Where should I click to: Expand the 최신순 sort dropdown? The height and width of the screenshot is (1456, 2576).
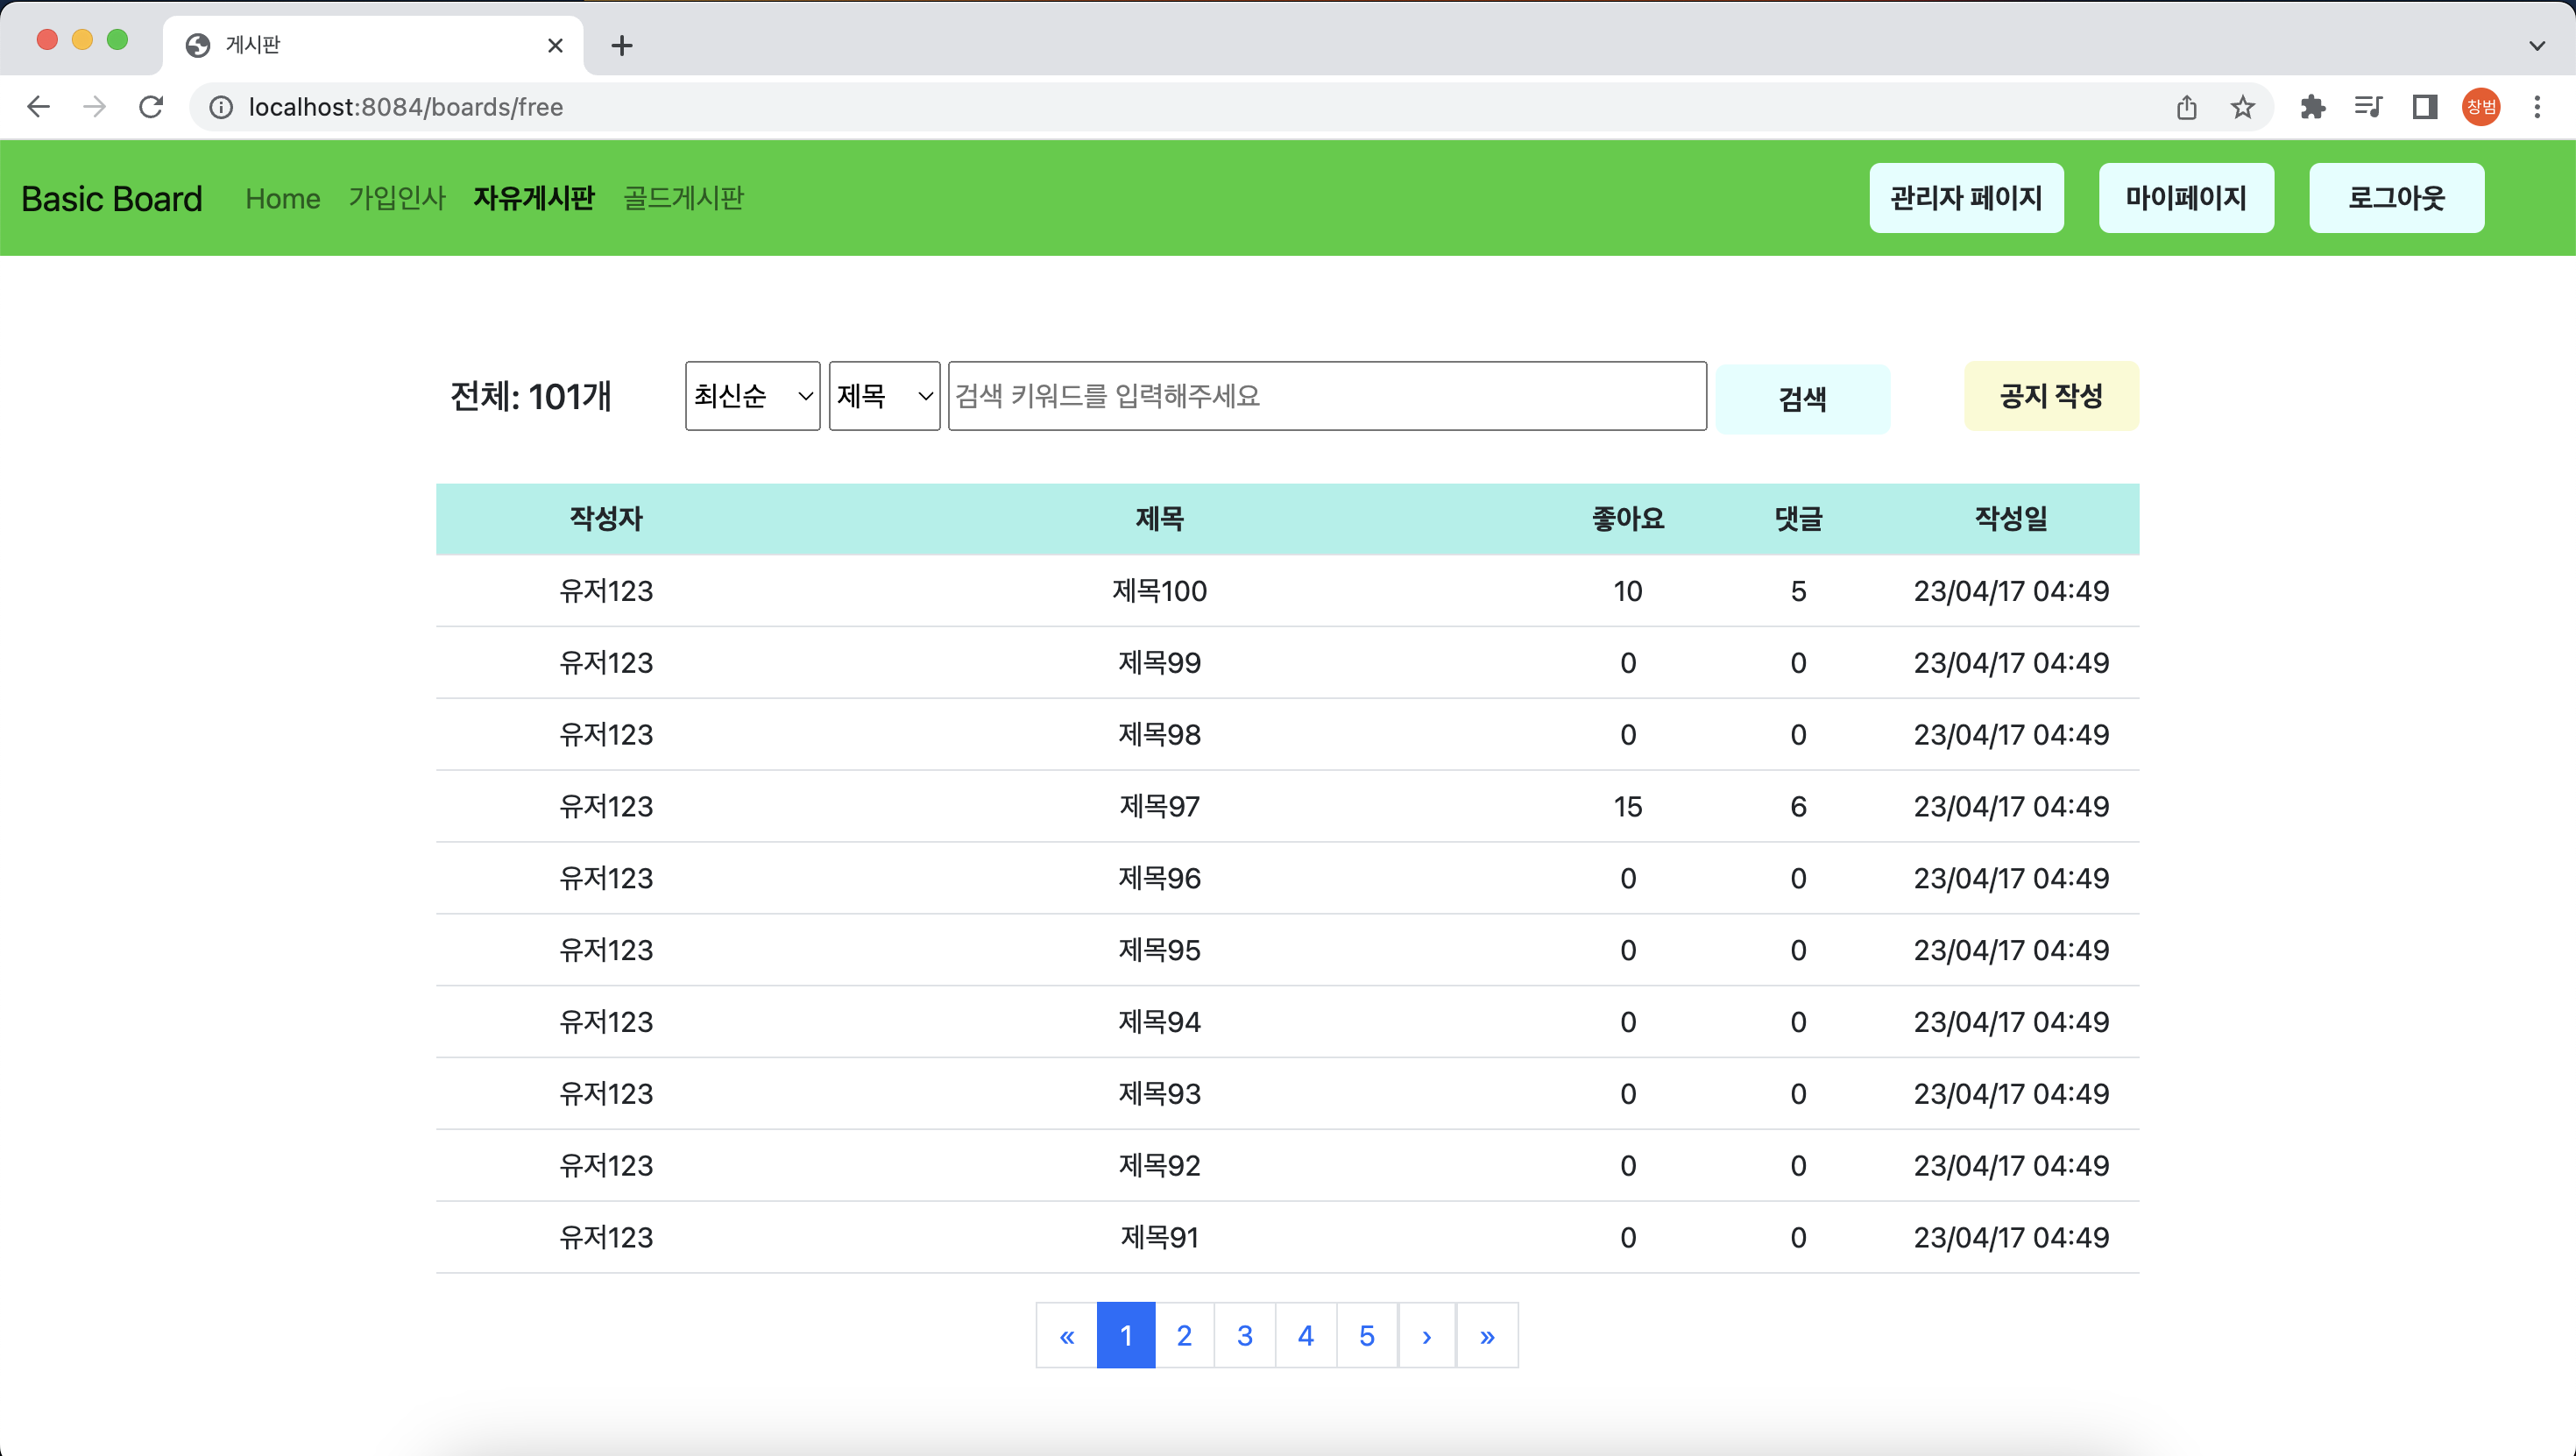[752, 396]
